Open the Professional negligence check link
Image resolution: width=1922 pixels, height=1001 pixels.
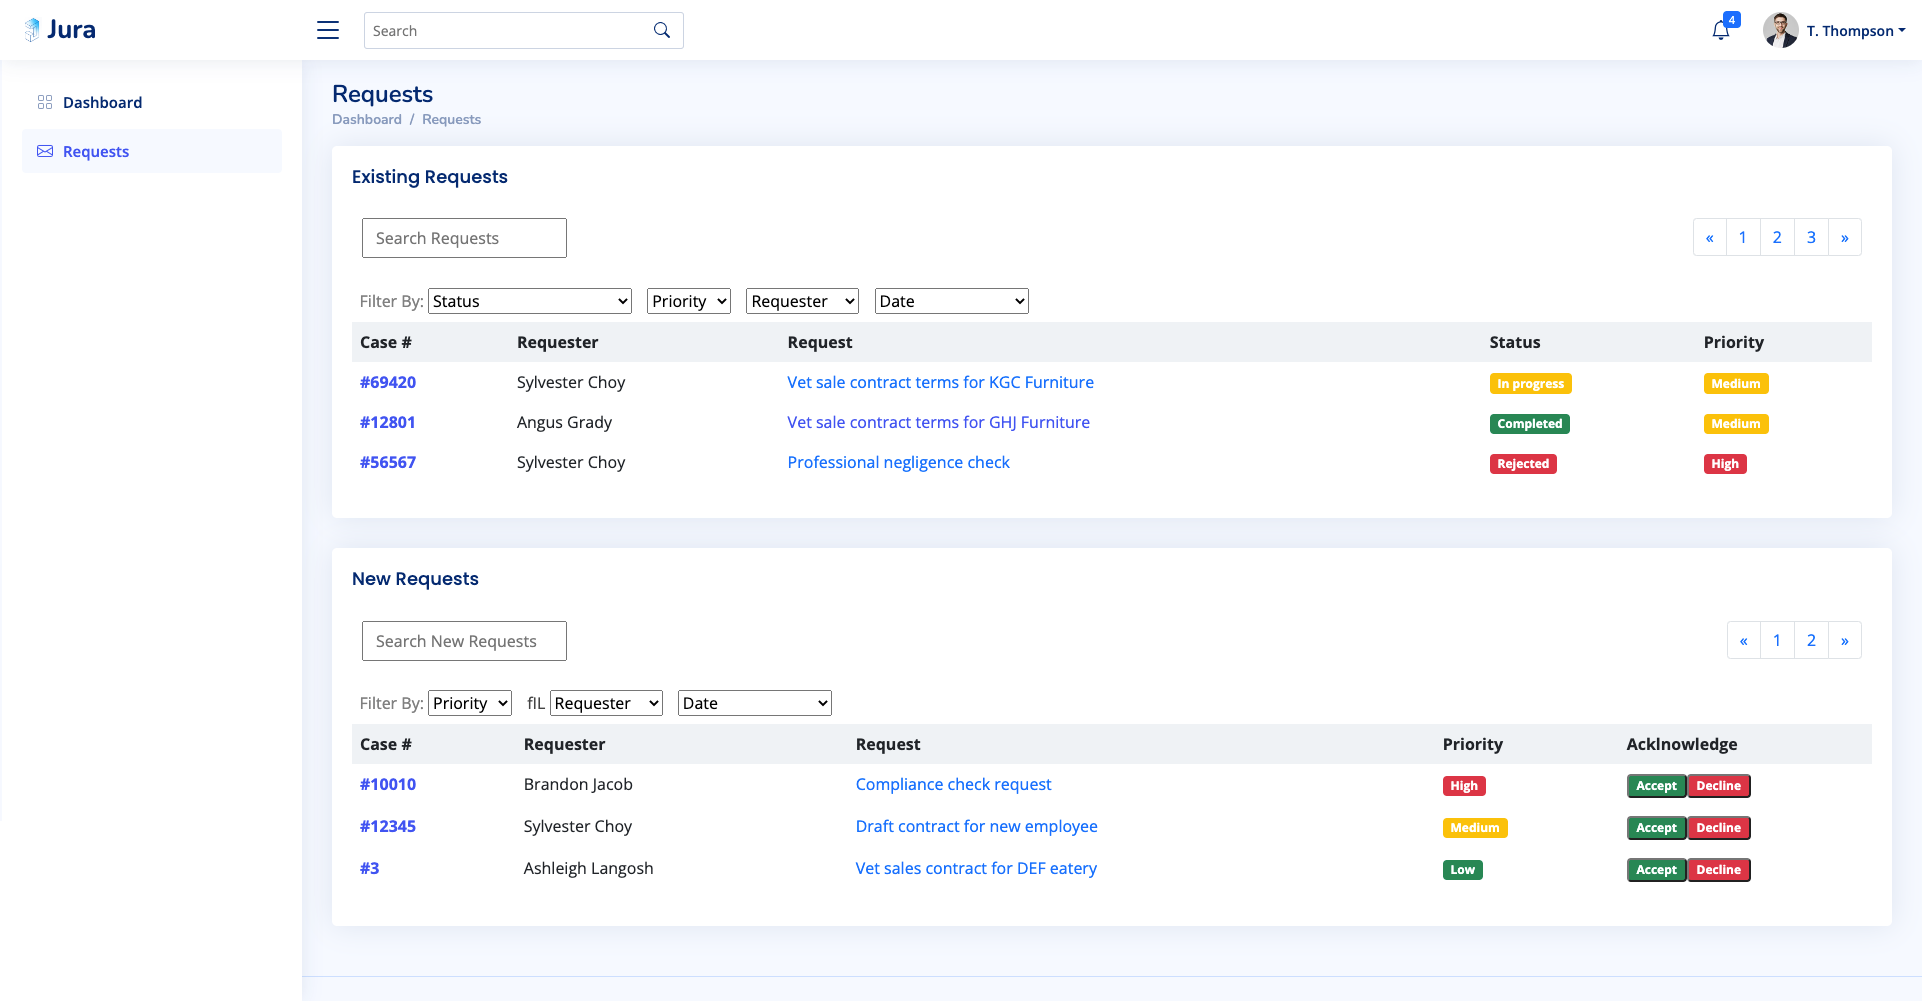coord(898,462)
